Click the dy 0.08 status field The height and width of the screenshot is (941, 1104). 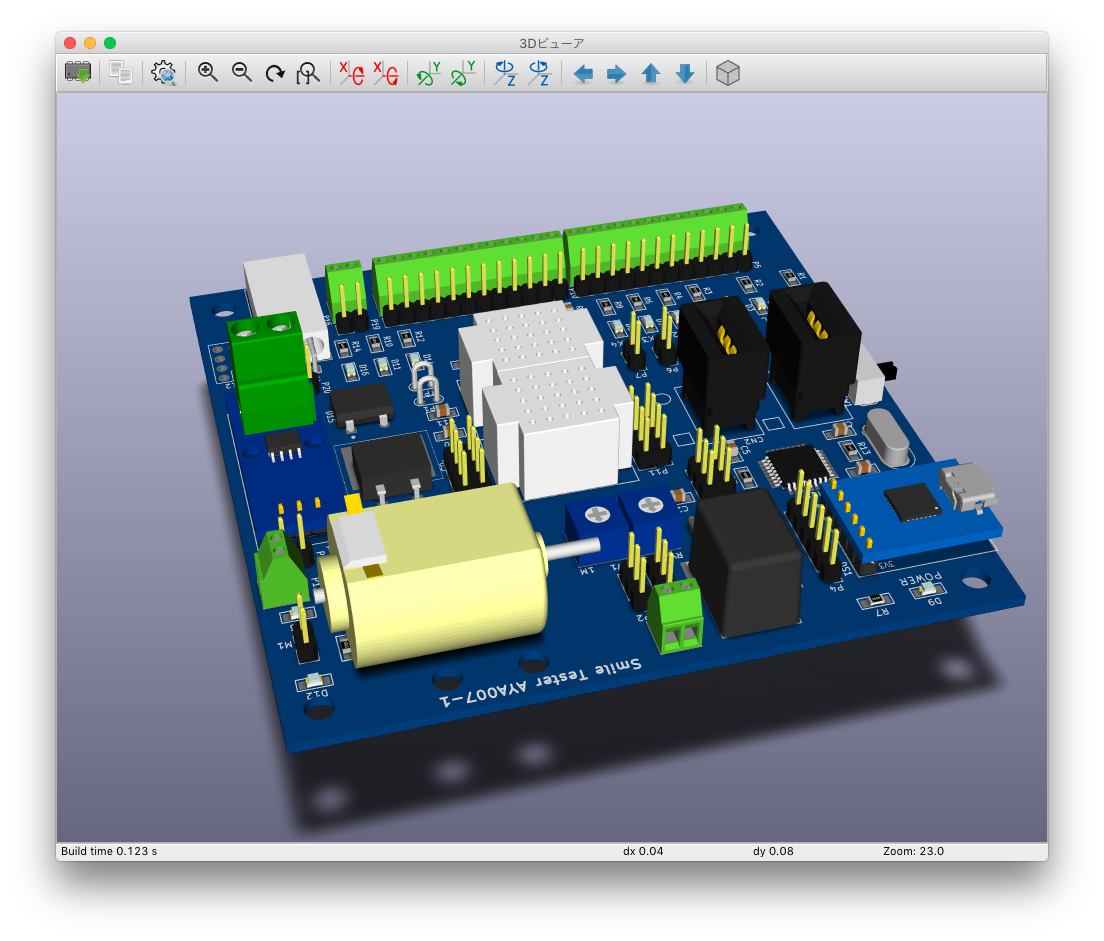pos(773,851)
